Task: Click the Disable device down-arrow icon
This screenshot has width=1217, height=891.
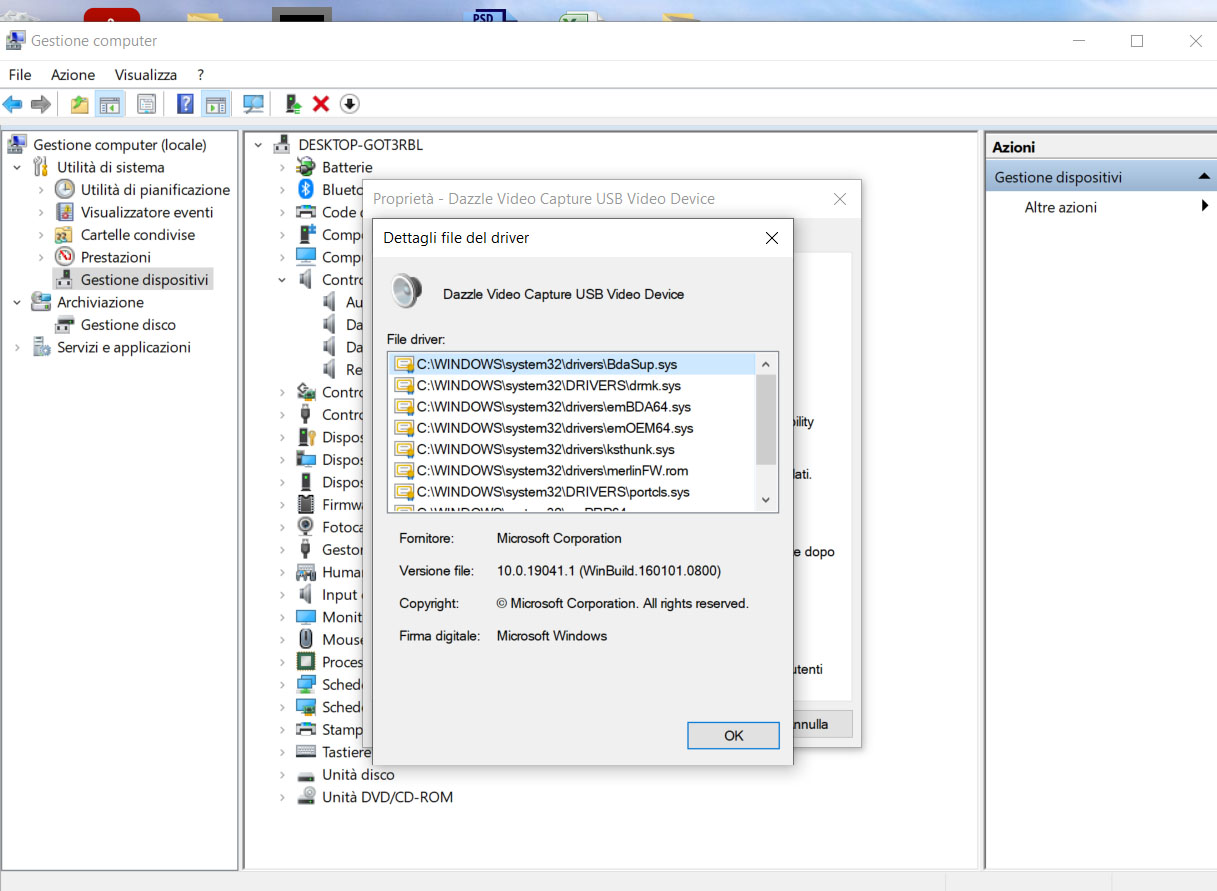Action: (x=349, y=104)
